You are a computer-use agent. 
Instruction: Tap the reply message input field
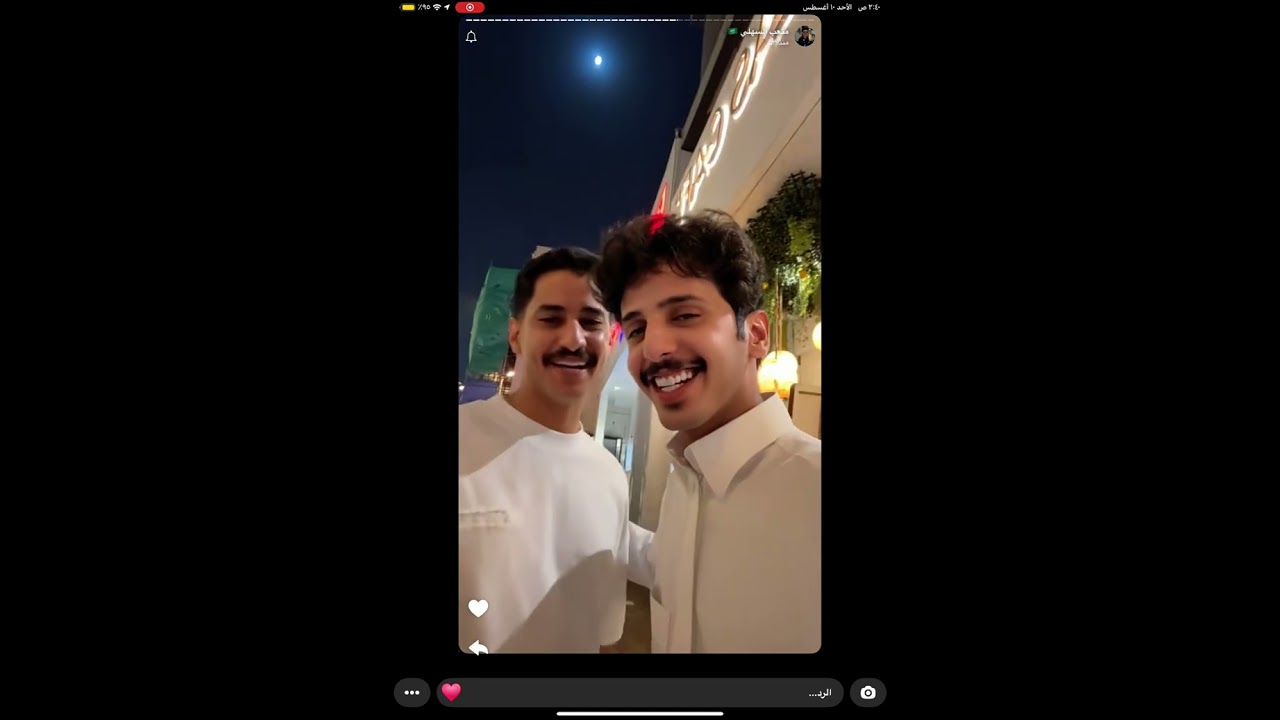point(640,692)
